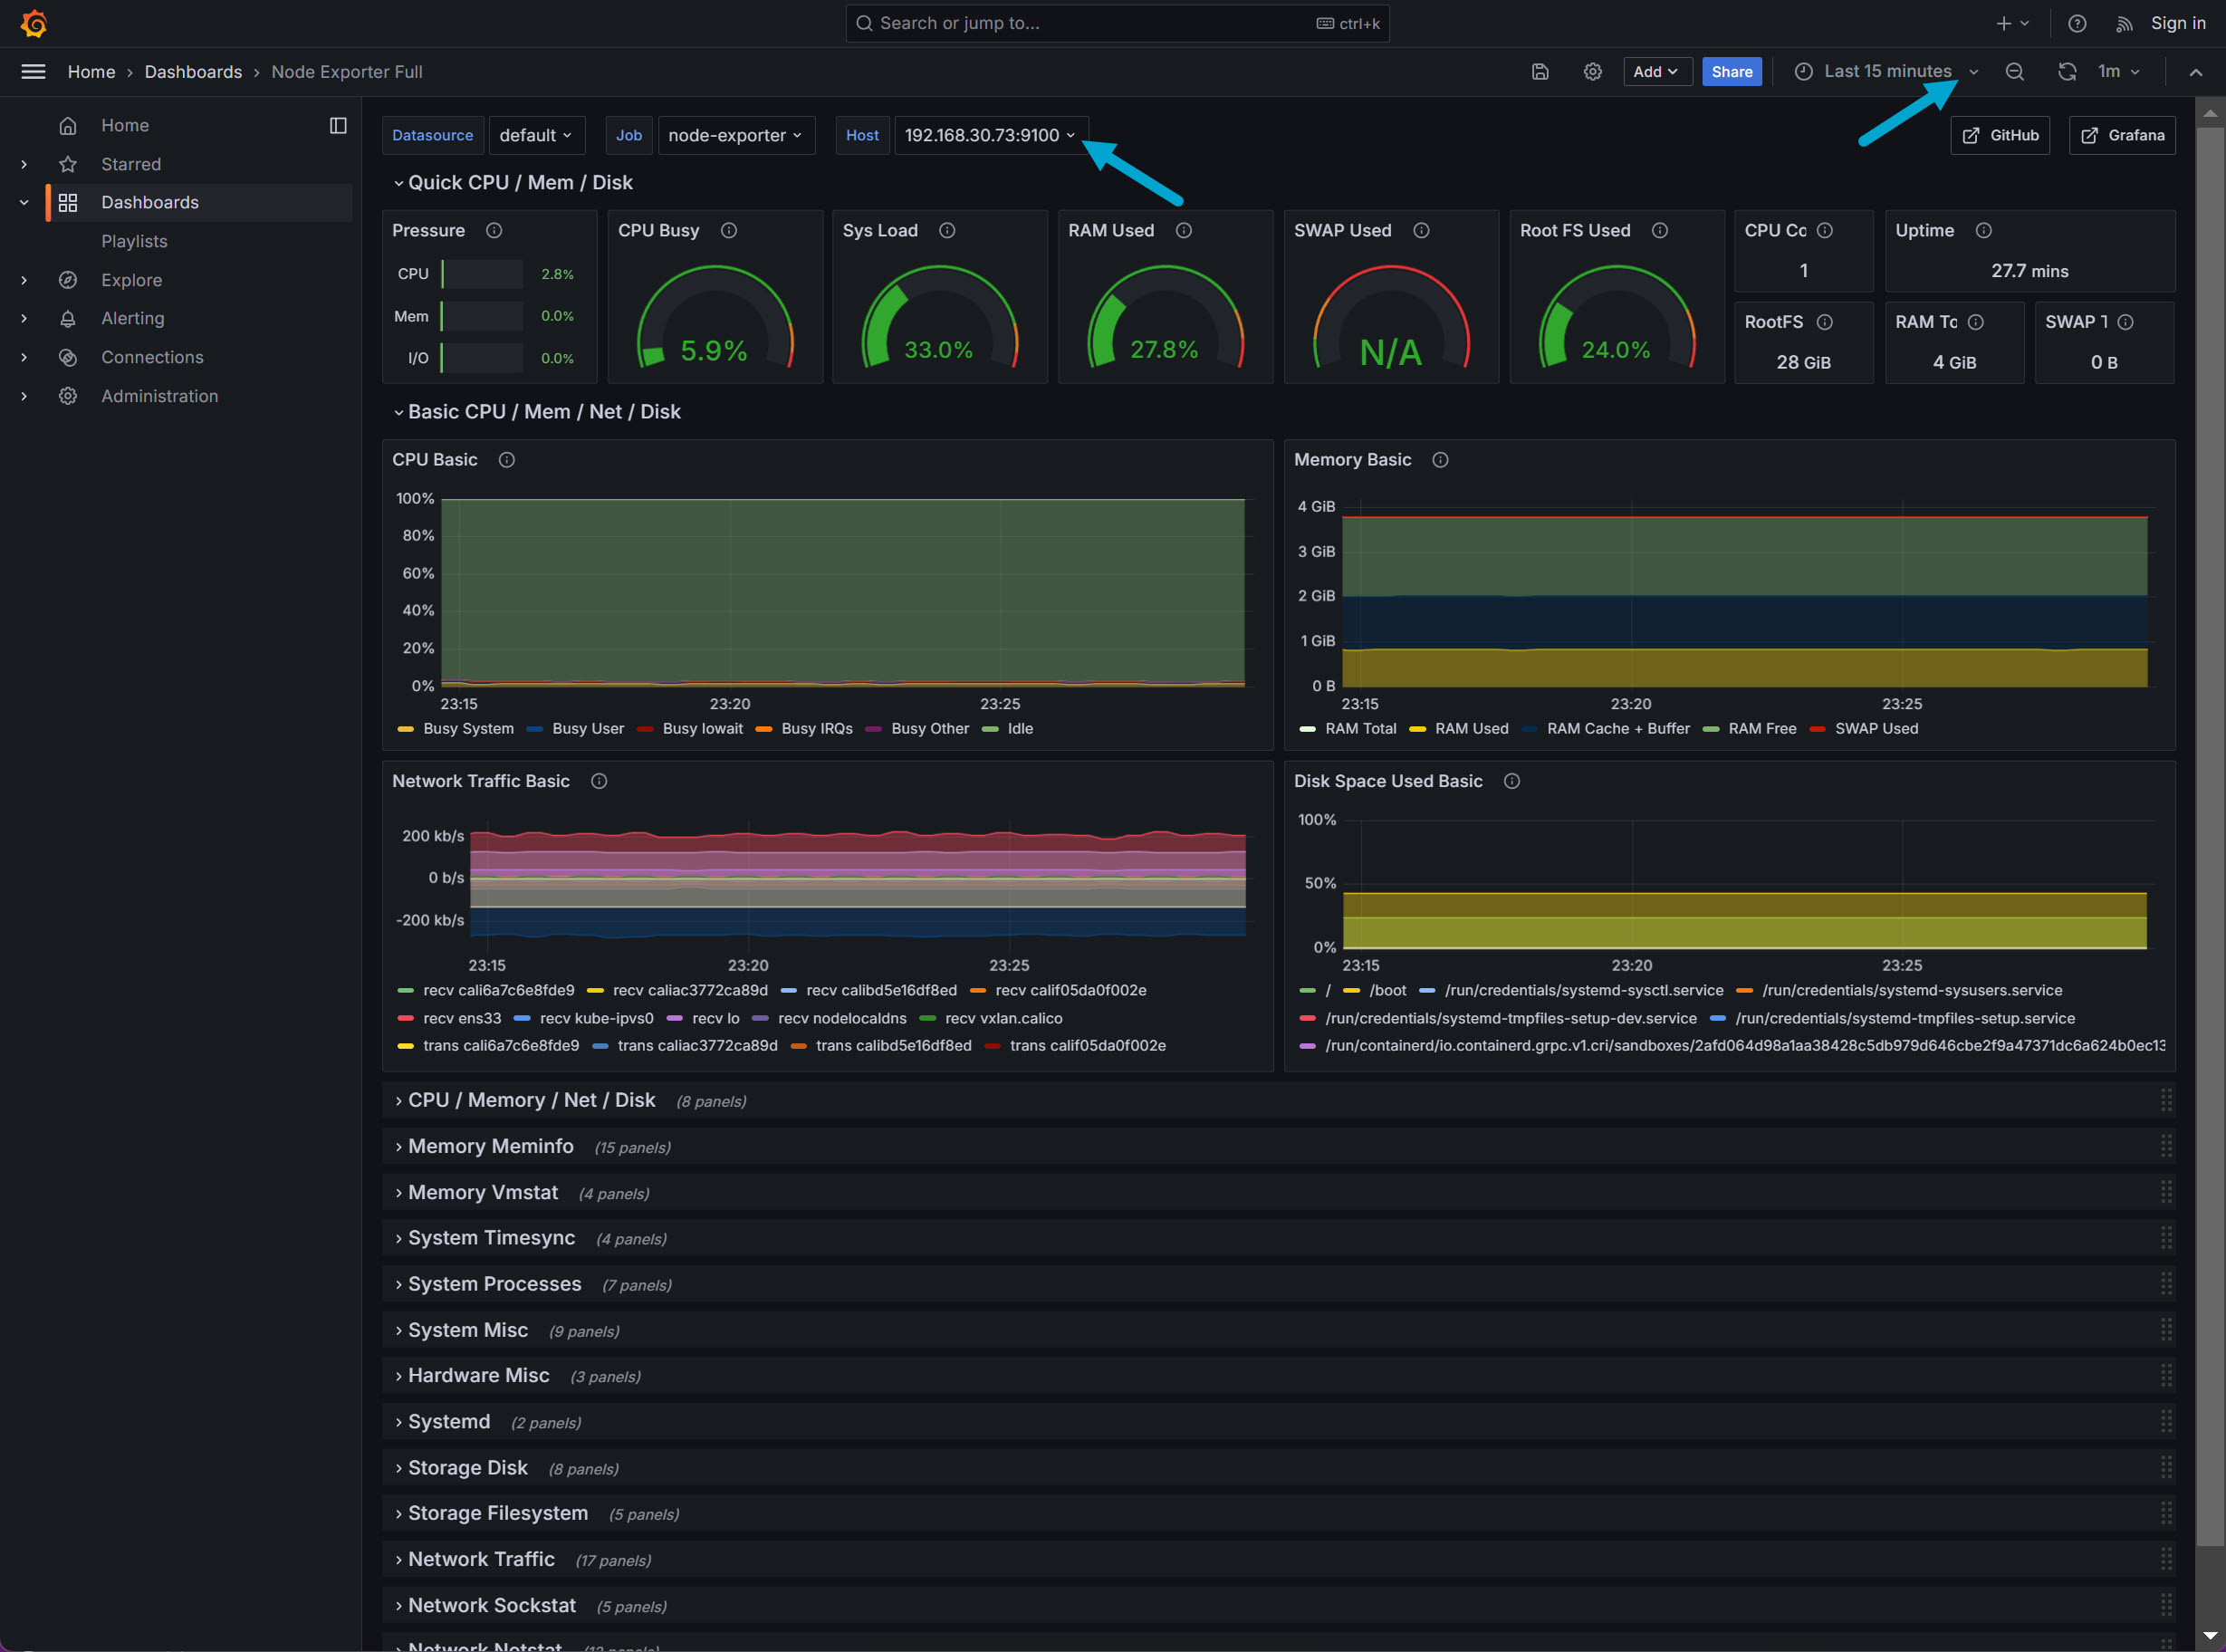Click the Grafana logo icon
This screenshot has height=1652, width=2226.
[x=34, y=23]
